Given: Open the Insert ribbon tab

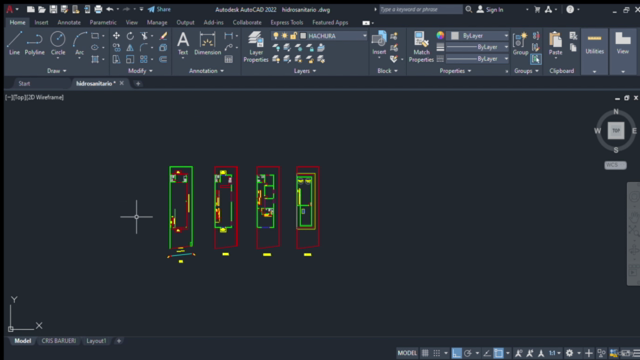Looking at the screenshot, I should click(x=41, y=22).
